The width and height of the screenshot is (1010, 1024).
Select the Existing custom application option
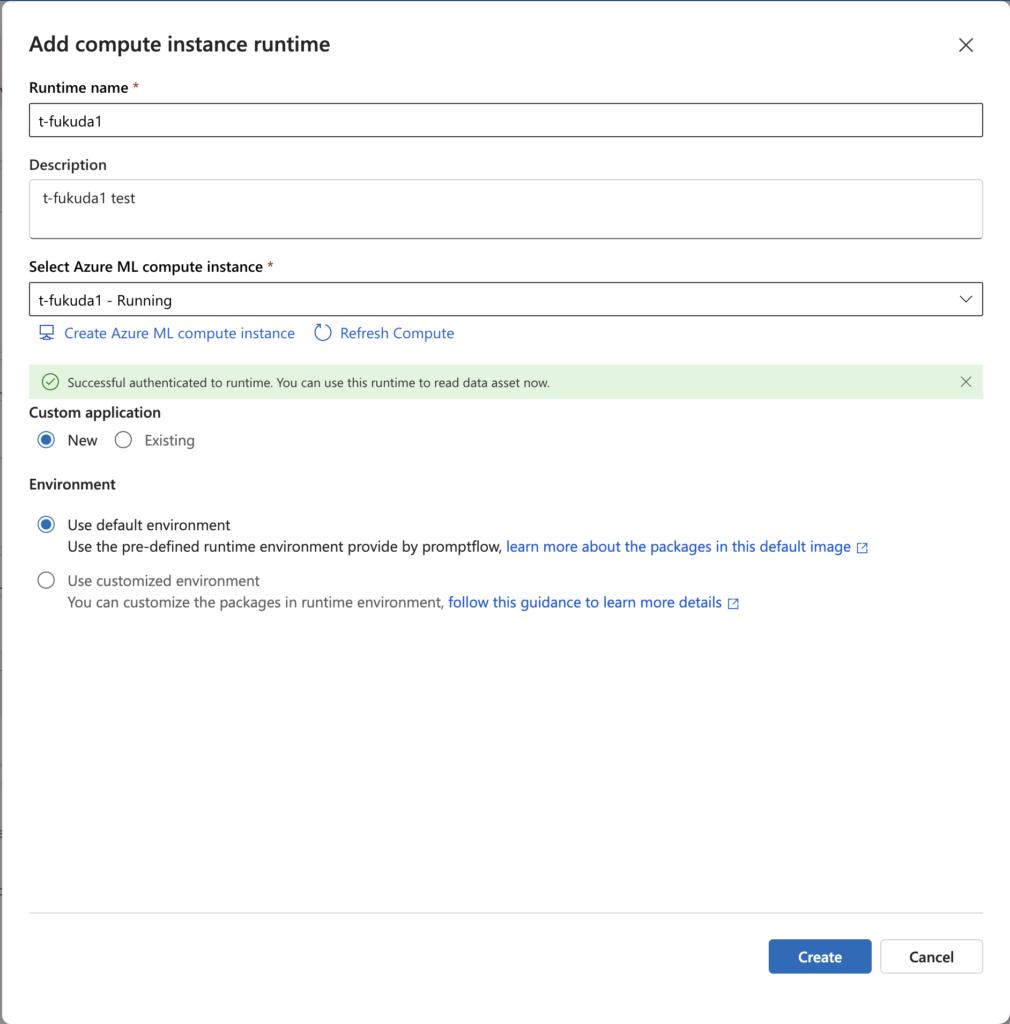coord(124,440)
